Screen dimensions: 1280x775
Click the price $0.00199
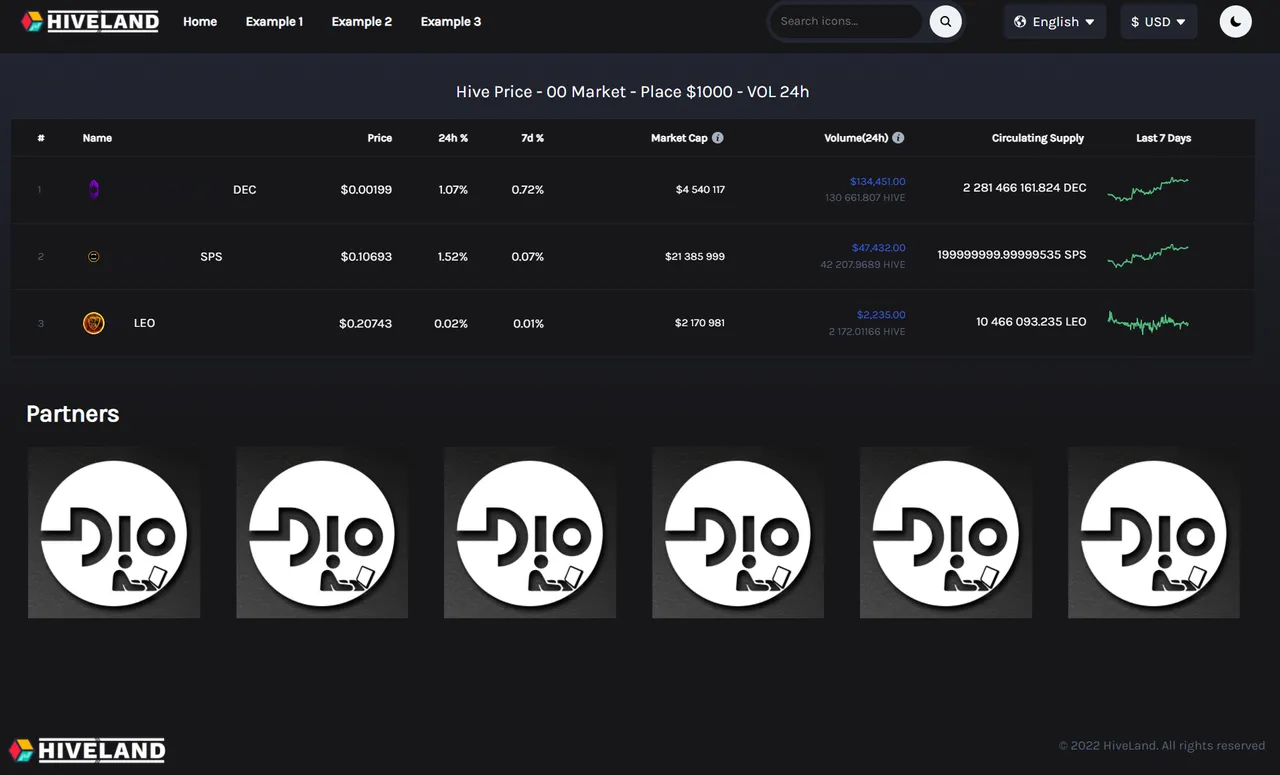pyautogui.click(x=366, y=190)
